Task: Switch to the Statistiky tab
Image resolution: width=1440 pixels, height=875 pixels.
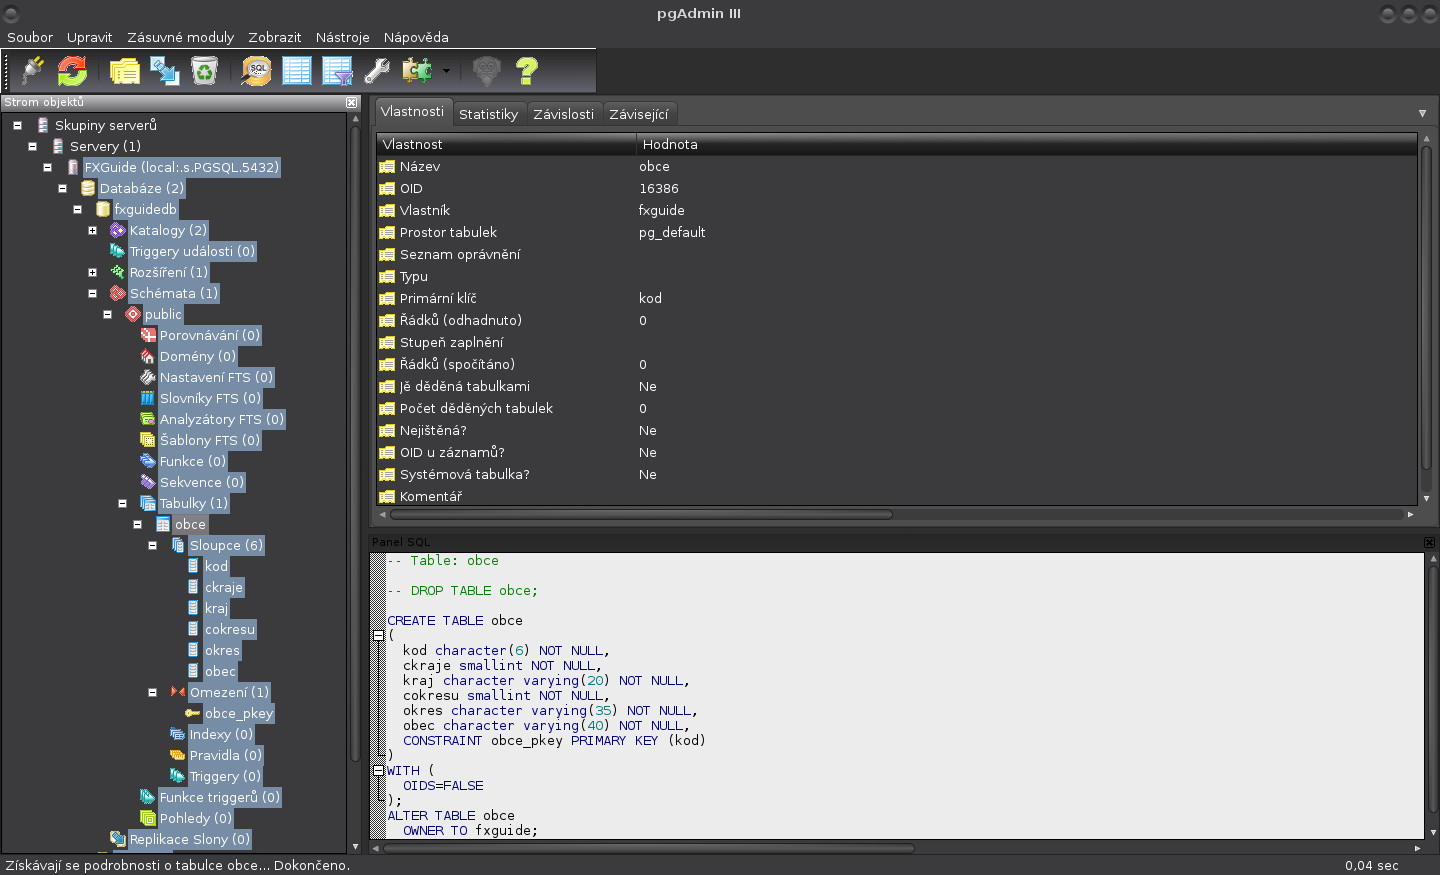Action: (488, 114)
